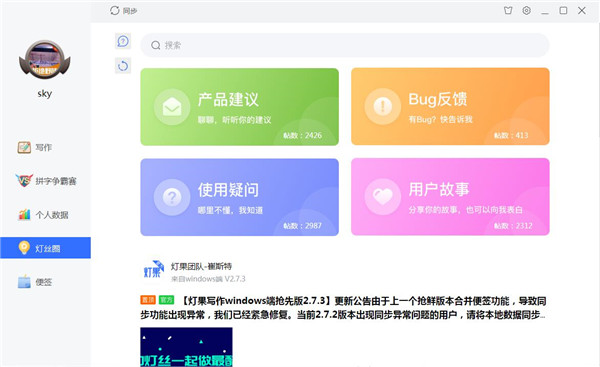Click the VS badge icon for 拼字争霸赛
The height and width of the screenshot is (367, 600).
pyautogui.click(x=24, y=180)
